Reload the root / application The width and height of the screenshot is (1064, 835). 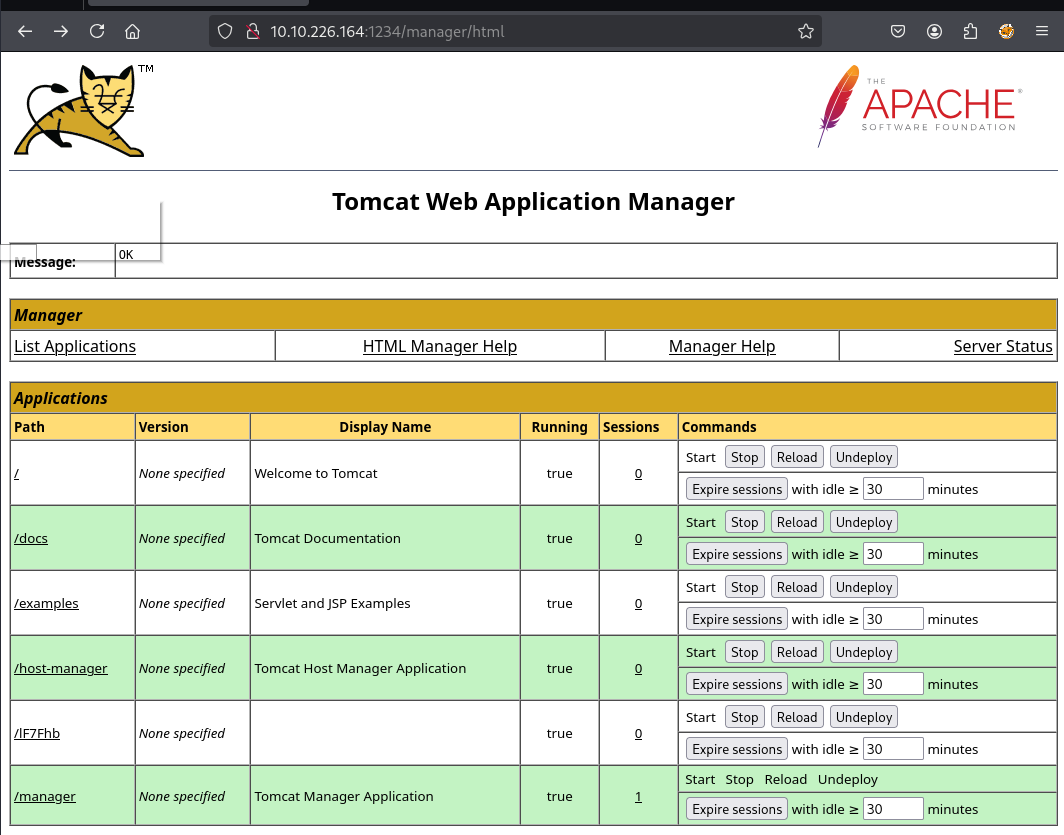pos(797,457)
